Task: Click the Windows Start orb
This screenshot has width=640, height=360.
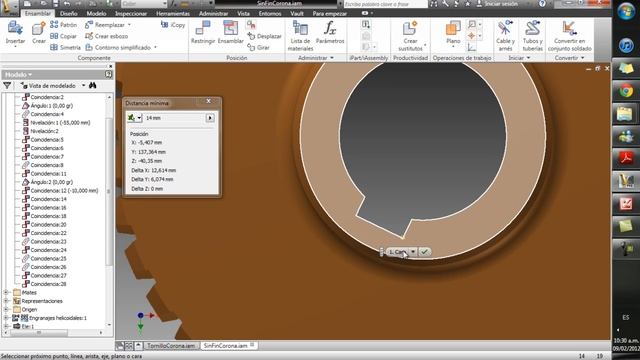Action: 626,11
